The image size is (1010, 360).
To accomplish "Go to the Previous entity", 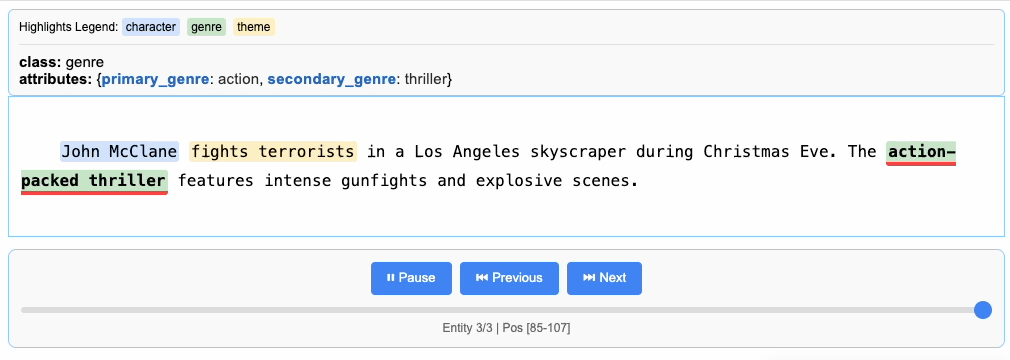I will click(509, 278).
